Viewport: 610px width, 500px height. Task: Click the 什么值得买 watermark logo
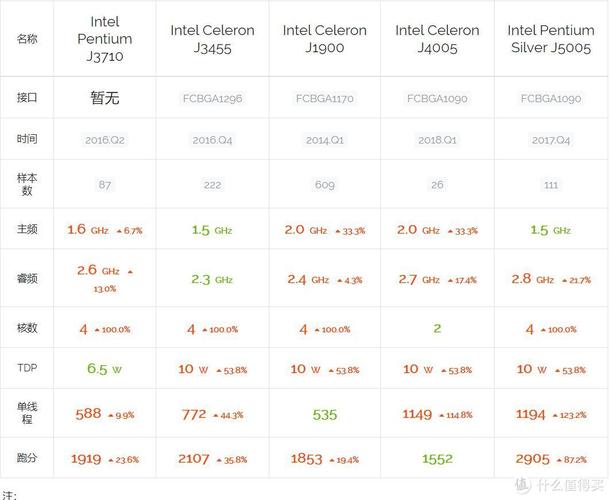point(560,485)
